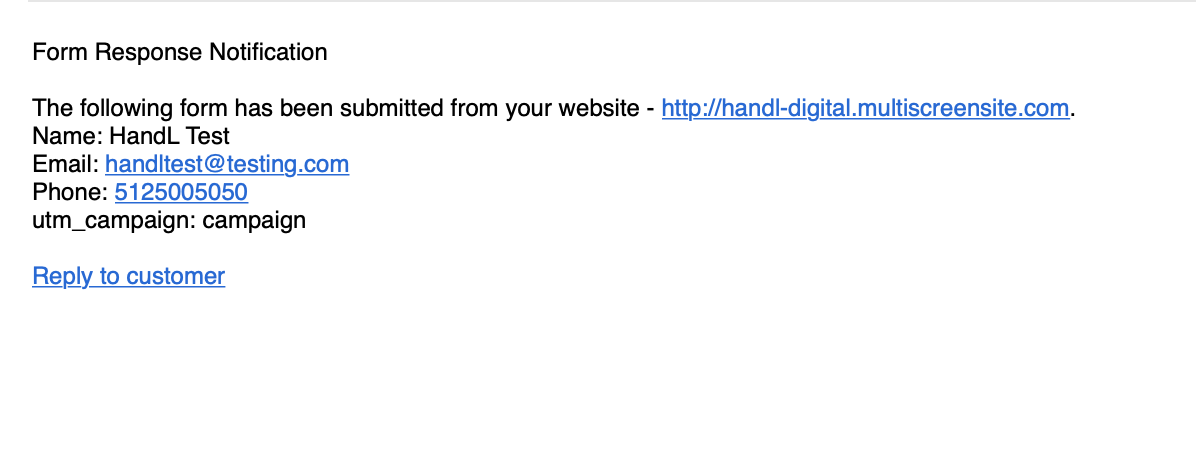Click the word "website" in the intro sentence

coord(597,108)
